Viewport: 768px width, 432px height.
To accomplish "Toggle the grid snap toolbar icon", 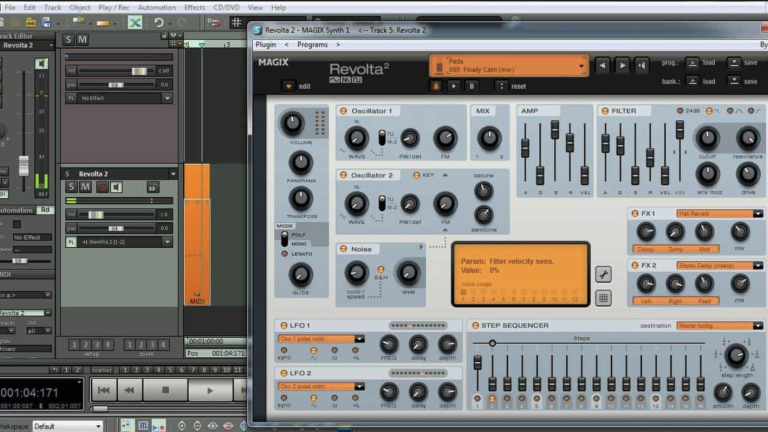I will [236, 23].
